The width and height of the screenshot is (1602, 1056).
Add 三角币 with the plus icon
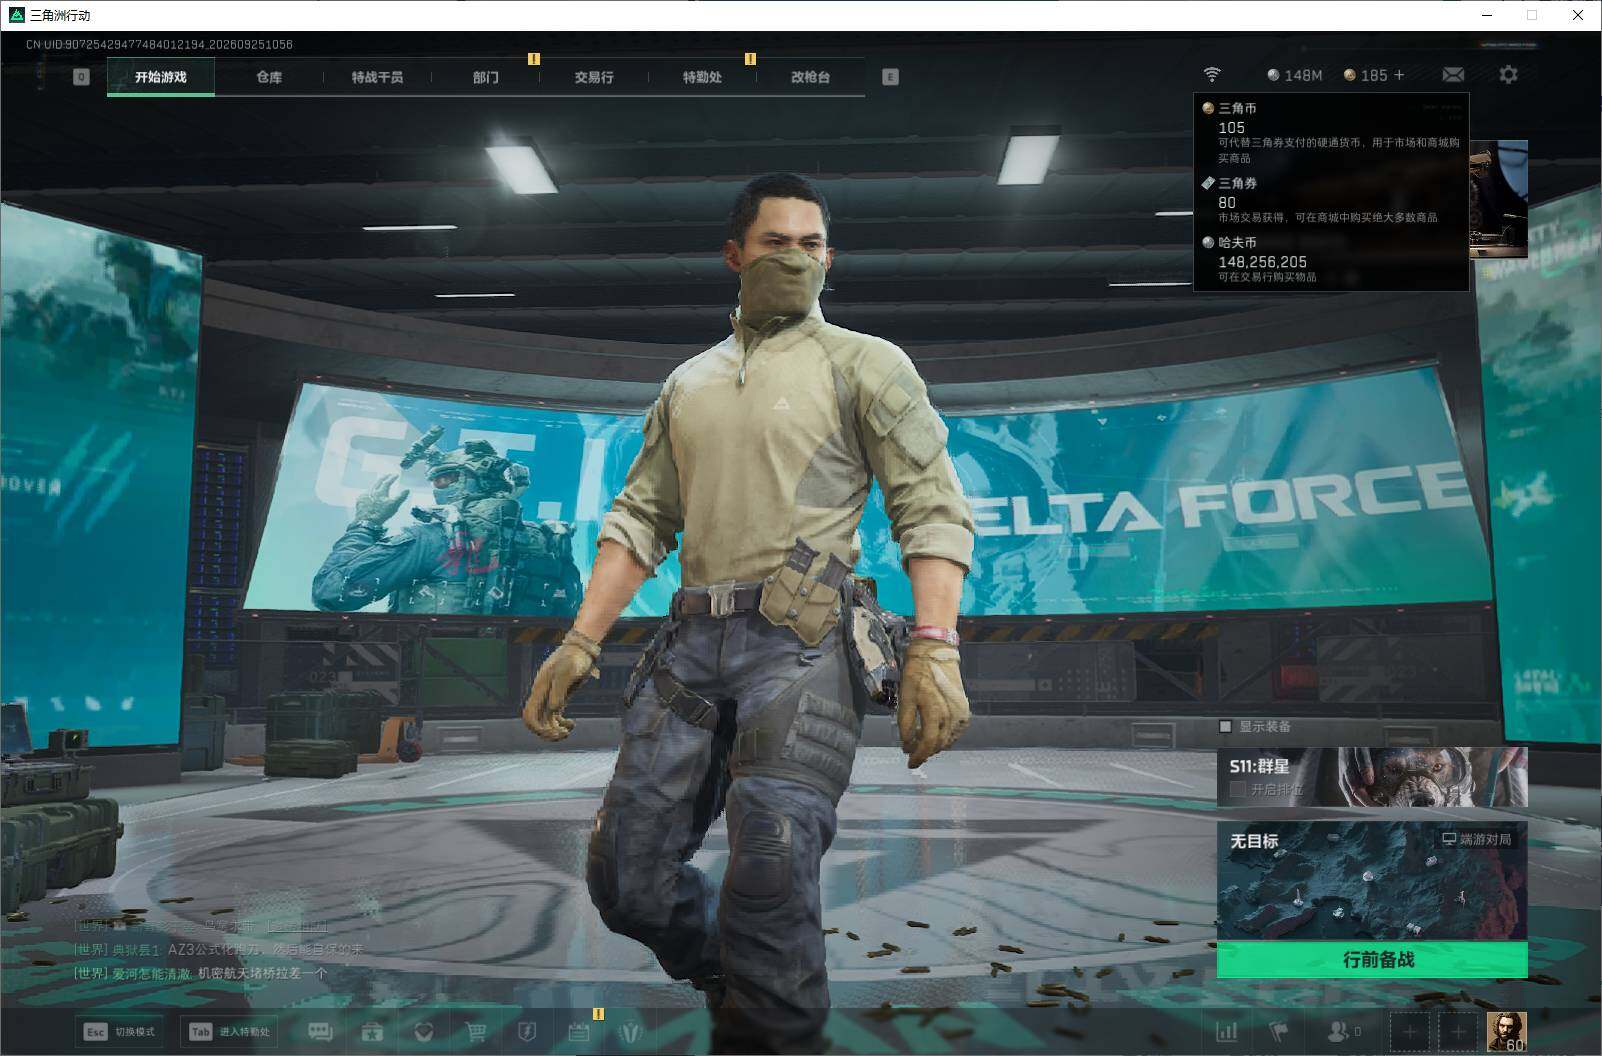(x=1399, y=75)
